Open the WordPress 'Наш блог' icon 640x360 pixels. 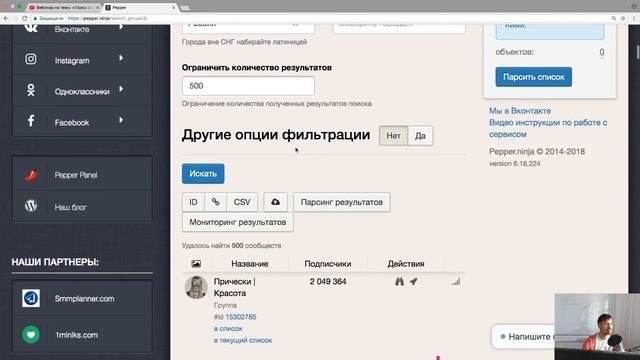31,206
